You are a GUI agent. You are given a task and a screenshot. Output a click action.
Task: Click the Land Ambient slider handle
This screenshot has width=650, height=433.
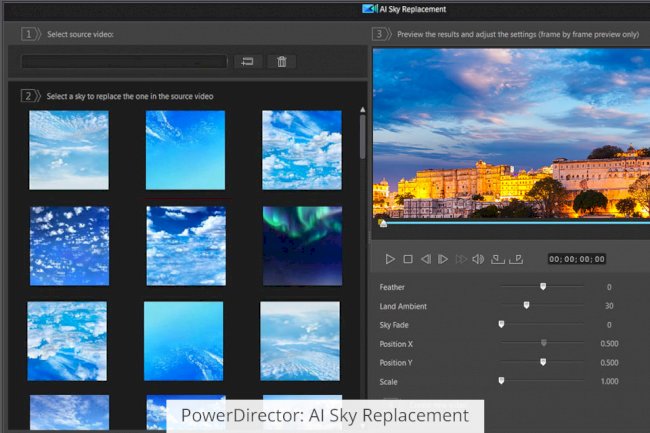point(526,305)
